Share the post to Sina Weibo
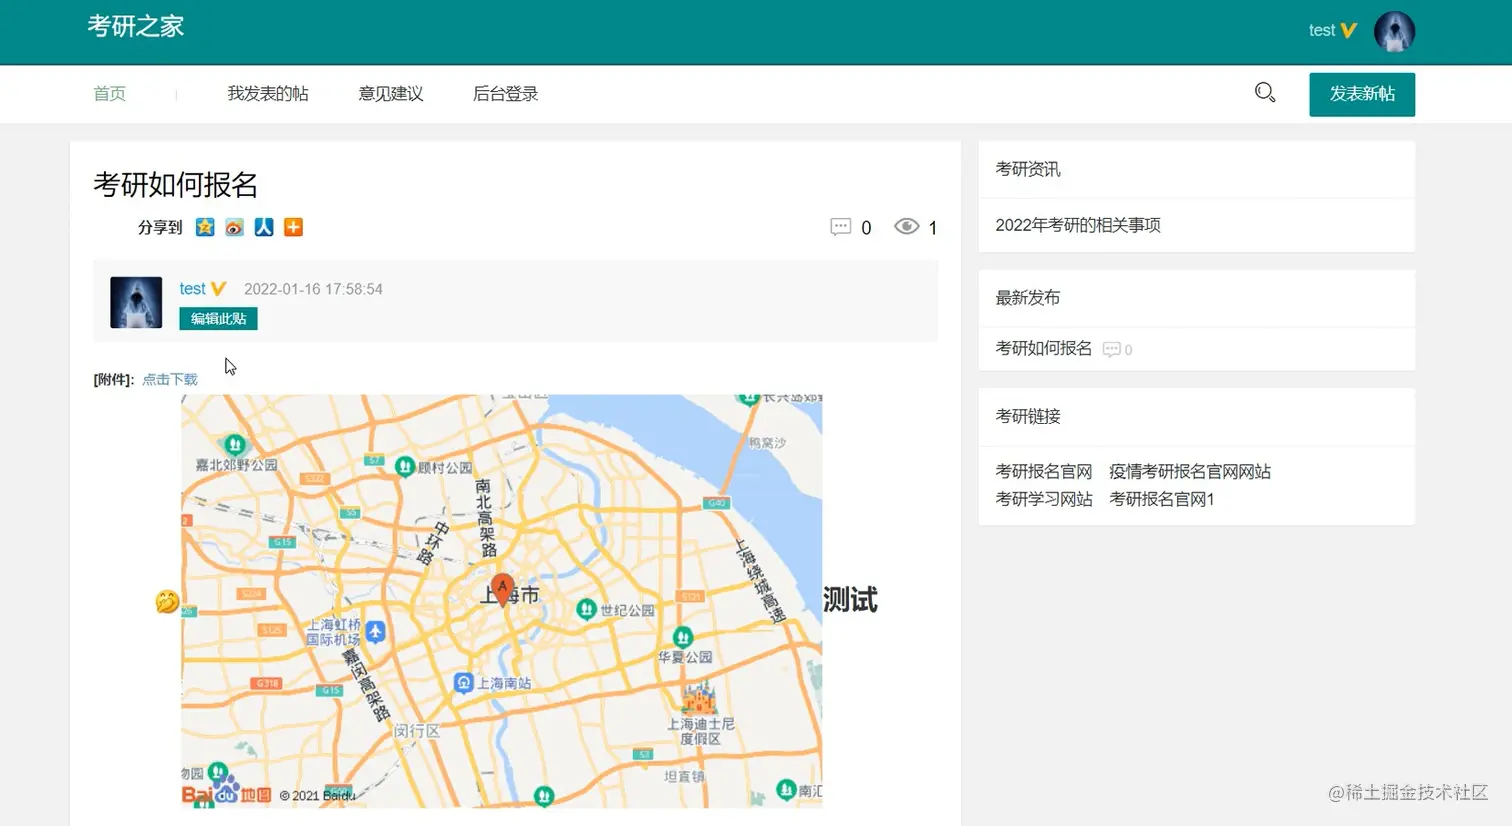The image size is (1512, 826). pyautogui.click(x=234, y=227)
